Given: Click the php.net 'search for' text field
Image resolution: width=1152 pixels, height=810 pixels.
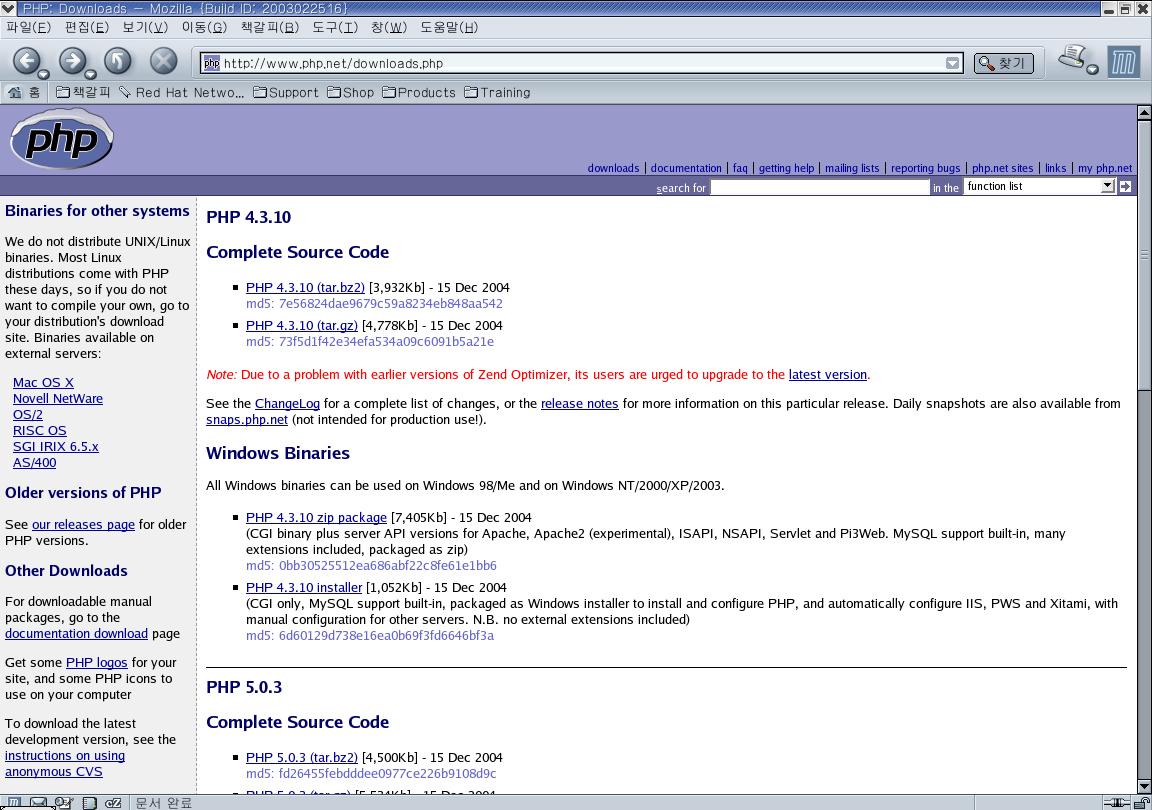Looking at the screenshot, I should (820, 187).
